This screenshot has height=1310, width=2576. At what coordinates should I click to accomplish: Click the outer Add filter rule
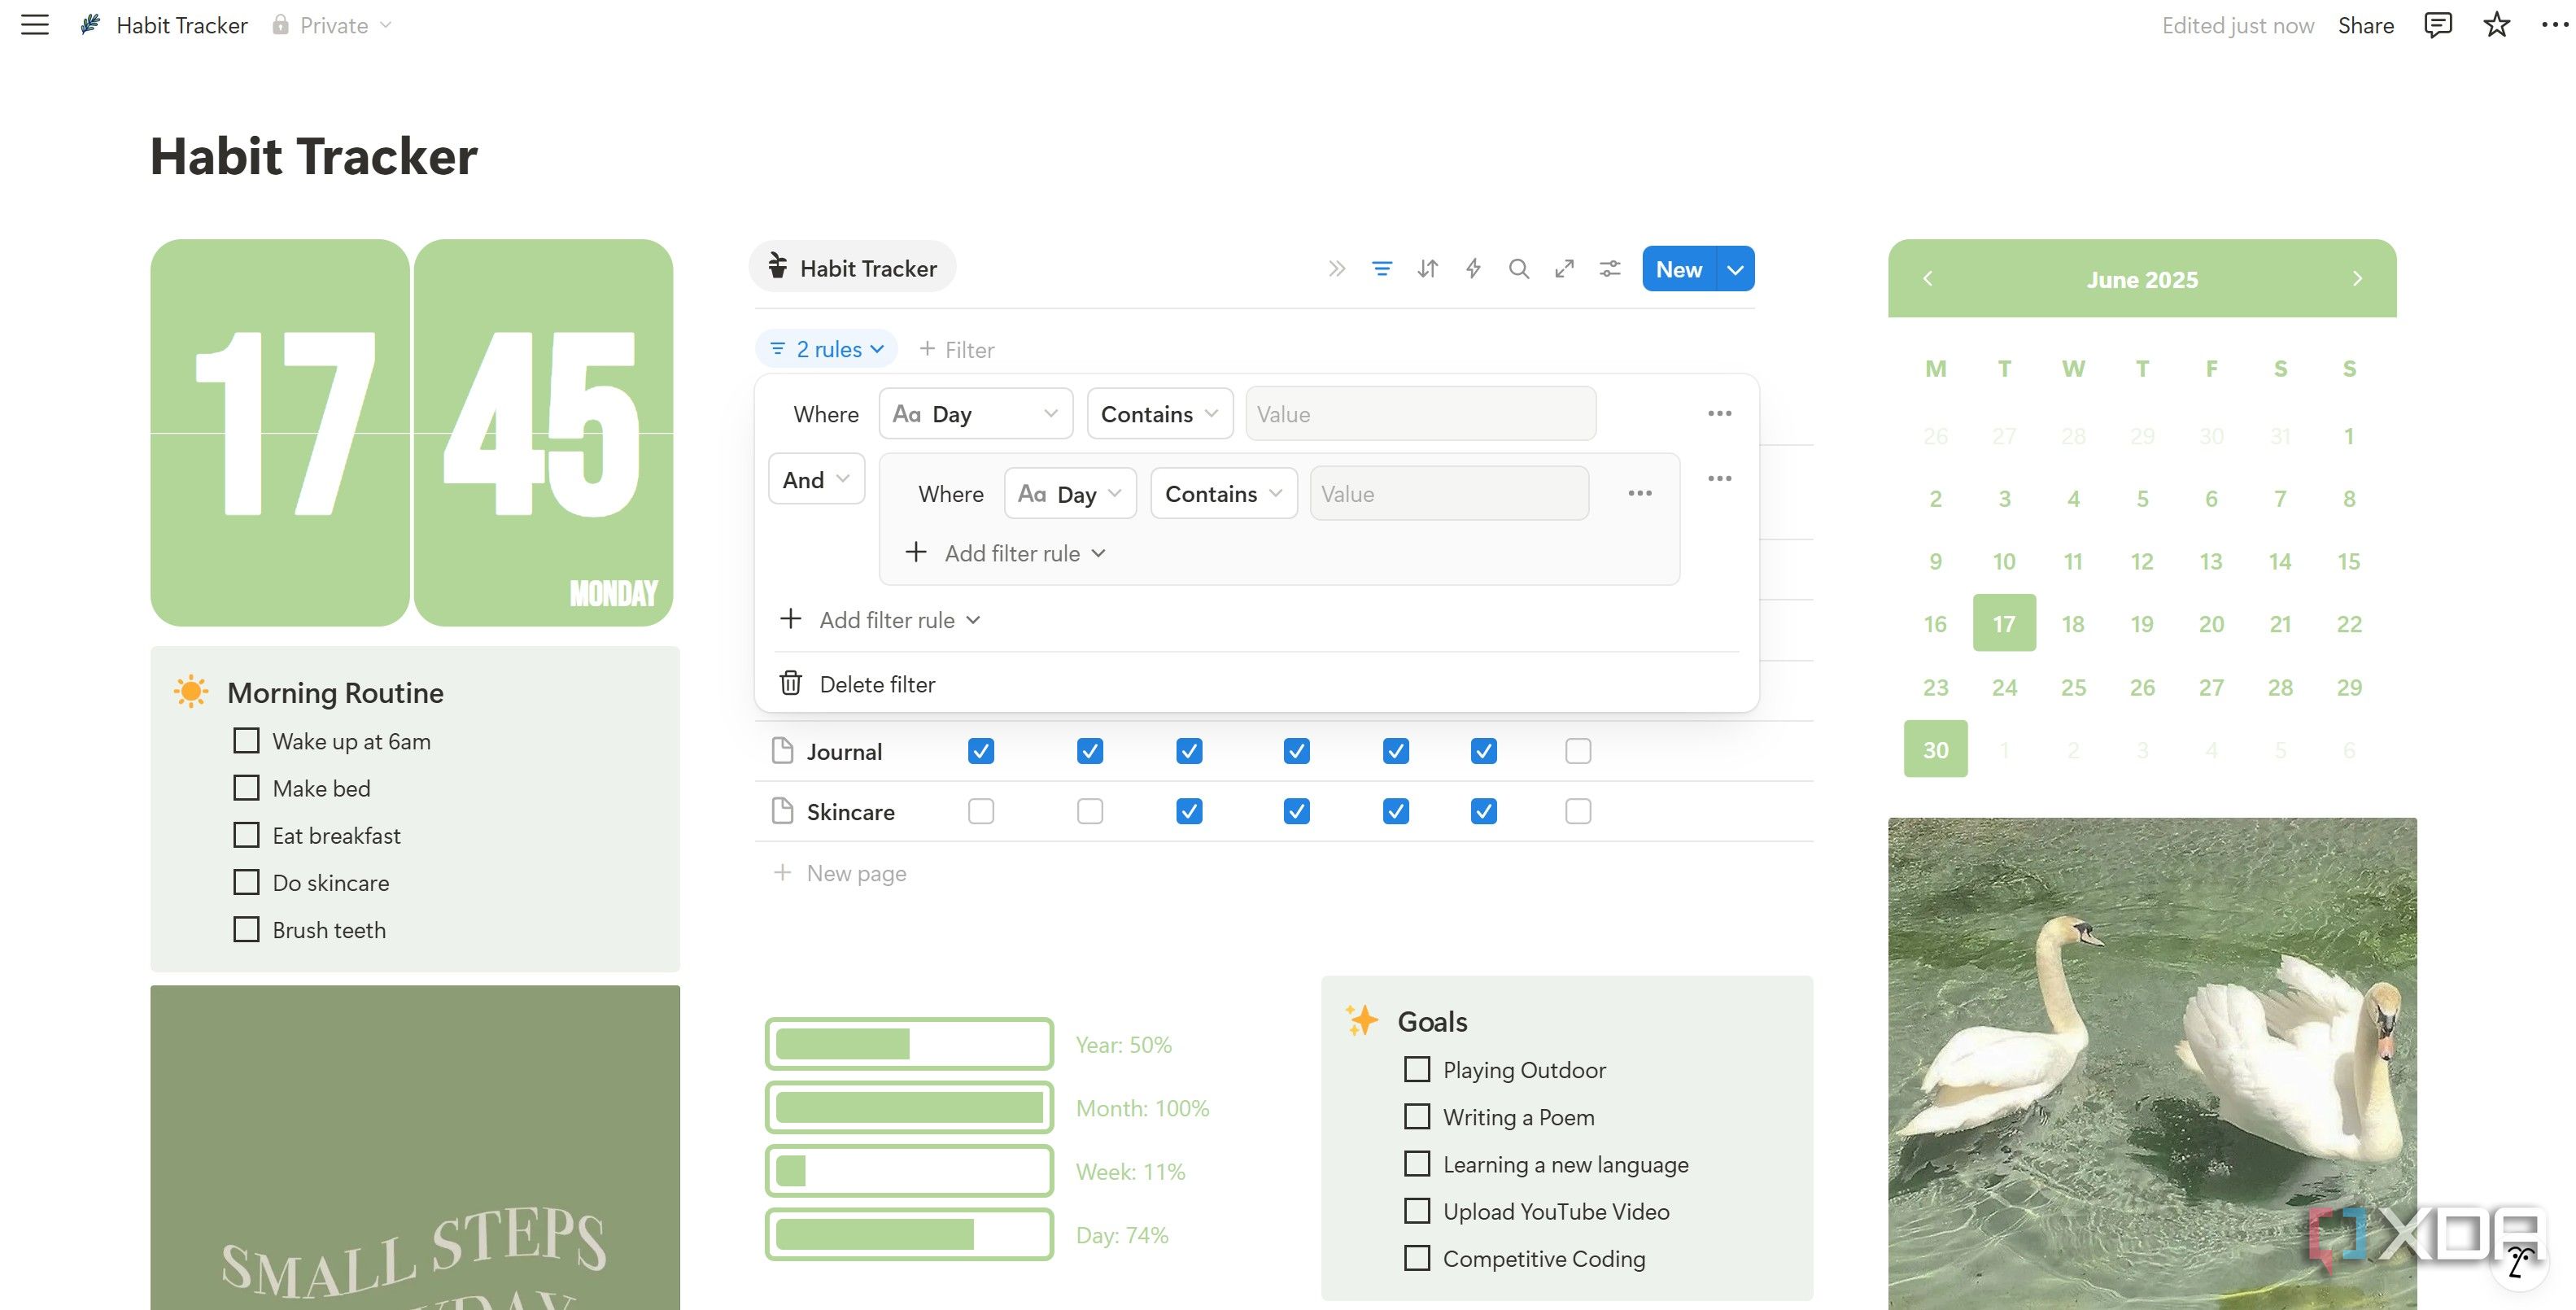880,620
